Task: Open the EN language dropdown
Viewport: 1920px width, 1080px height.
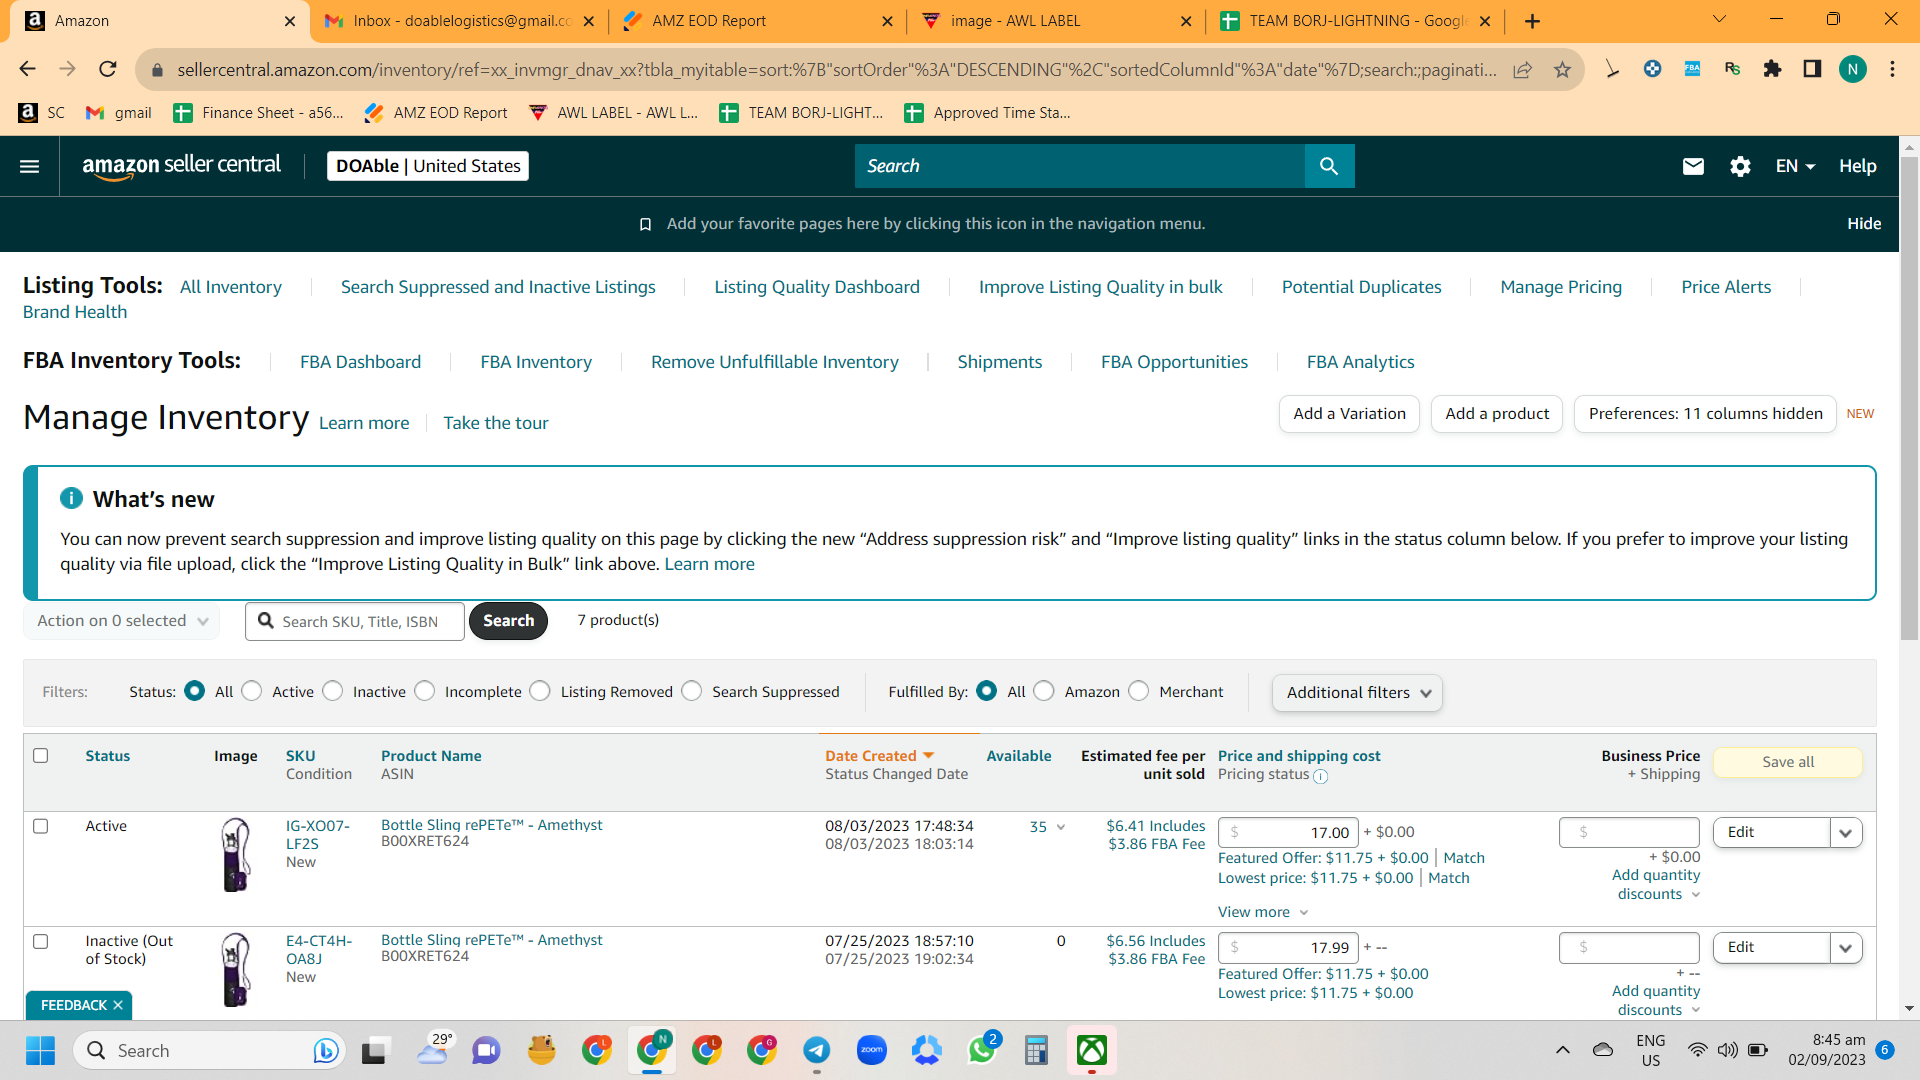Action: click(x=1795, y=166)
